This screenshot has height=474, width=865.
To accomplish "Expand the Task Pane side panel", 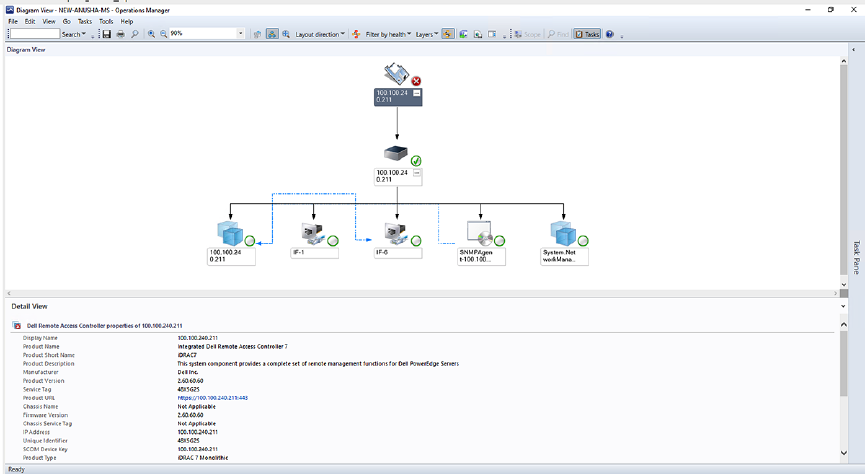I will click(856, 257).
